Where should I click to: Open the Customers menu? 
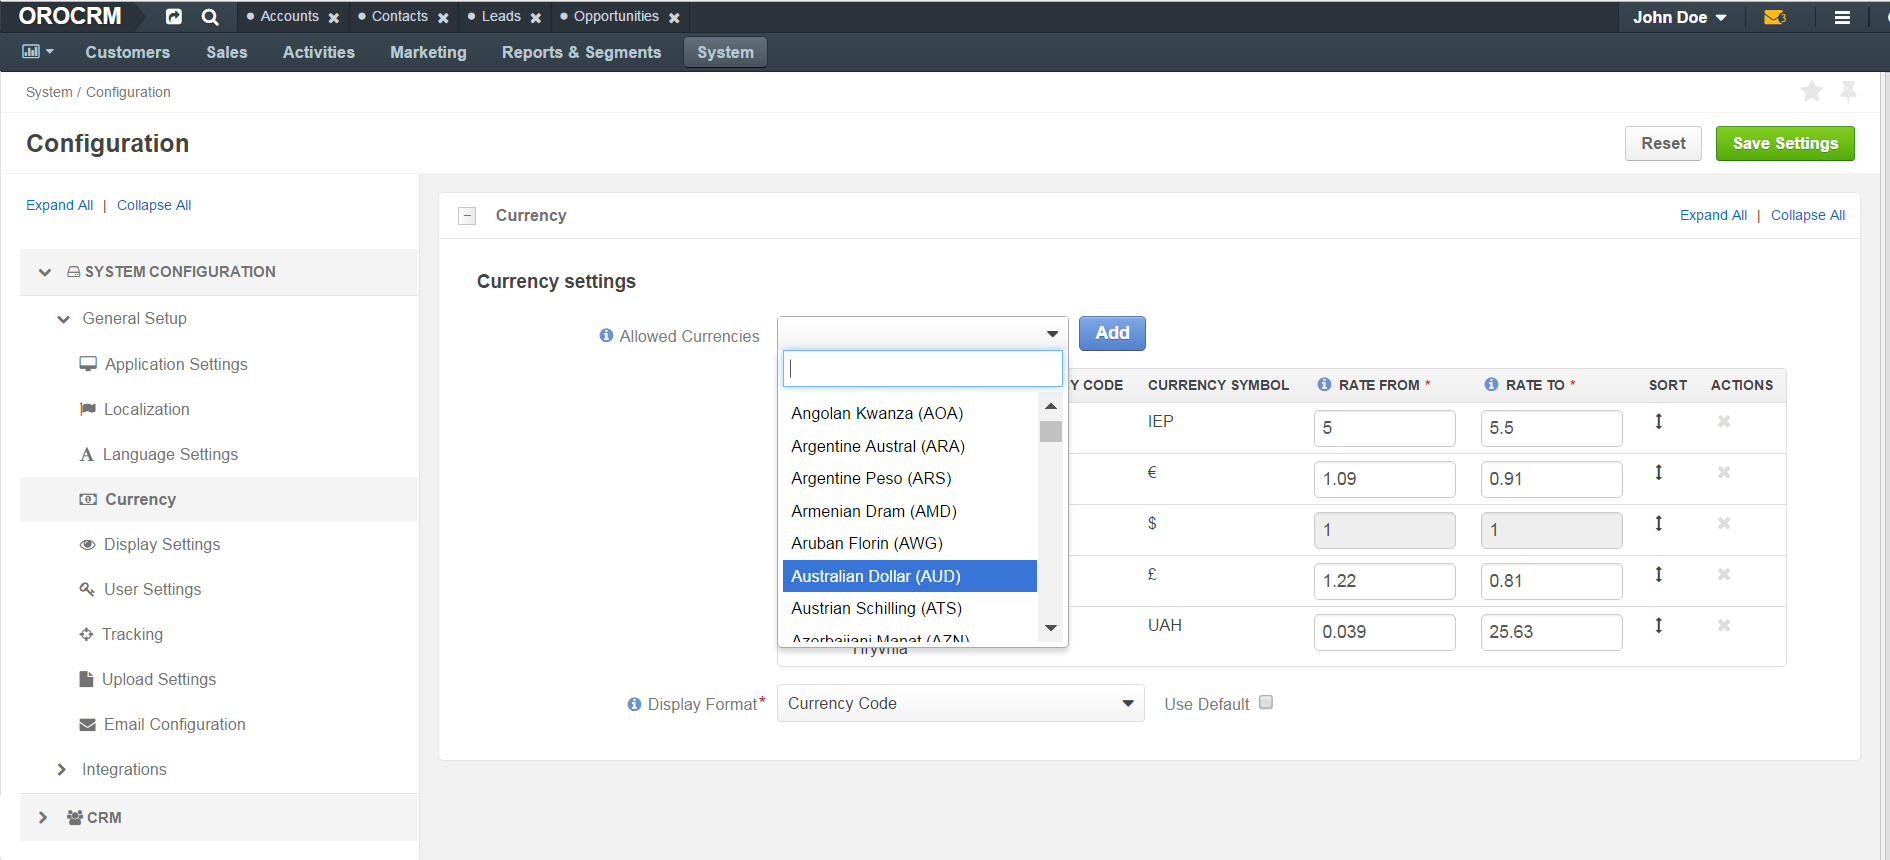click(x=128, y=52)
